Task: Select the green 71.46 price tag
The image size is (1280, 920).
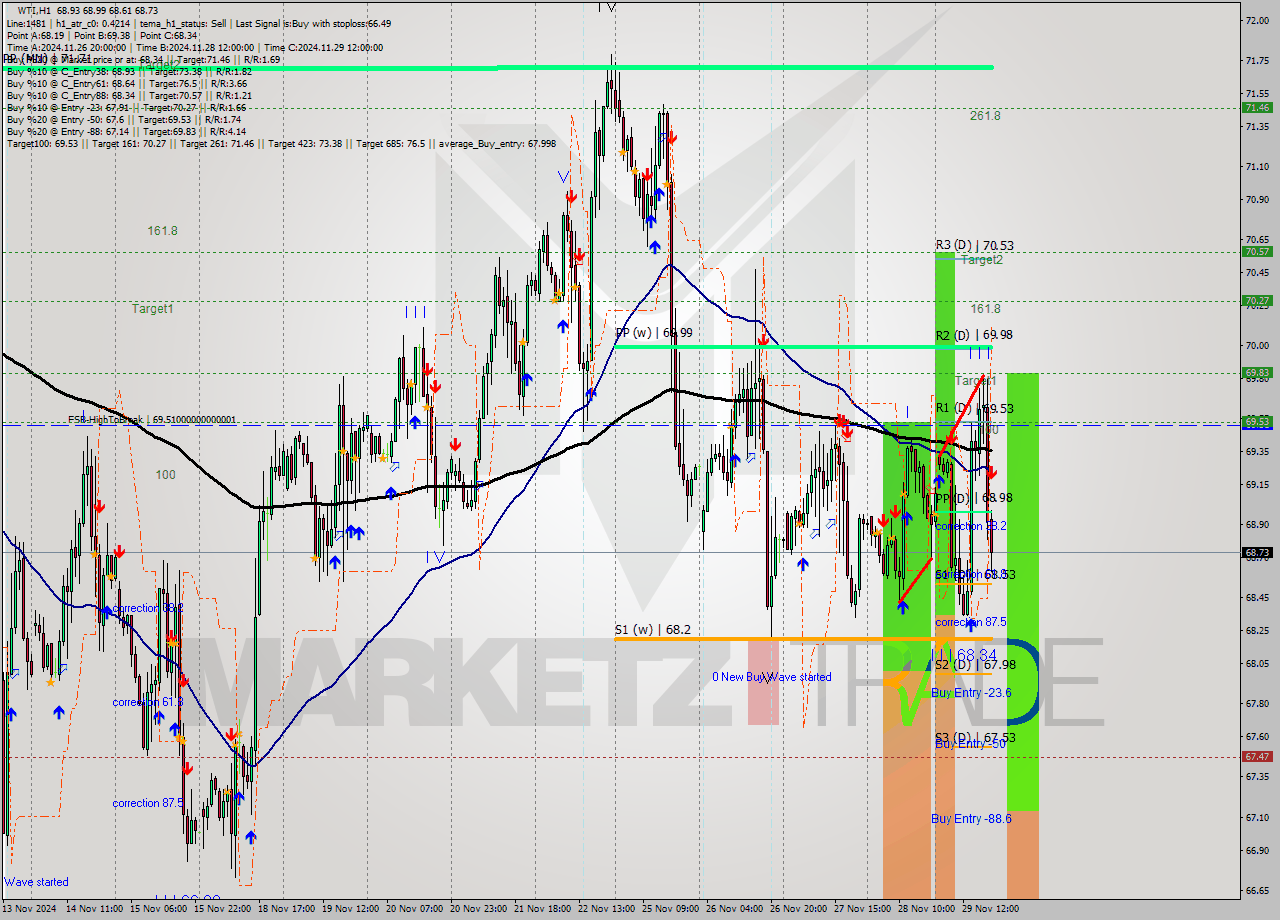Action: point(1257,107)
